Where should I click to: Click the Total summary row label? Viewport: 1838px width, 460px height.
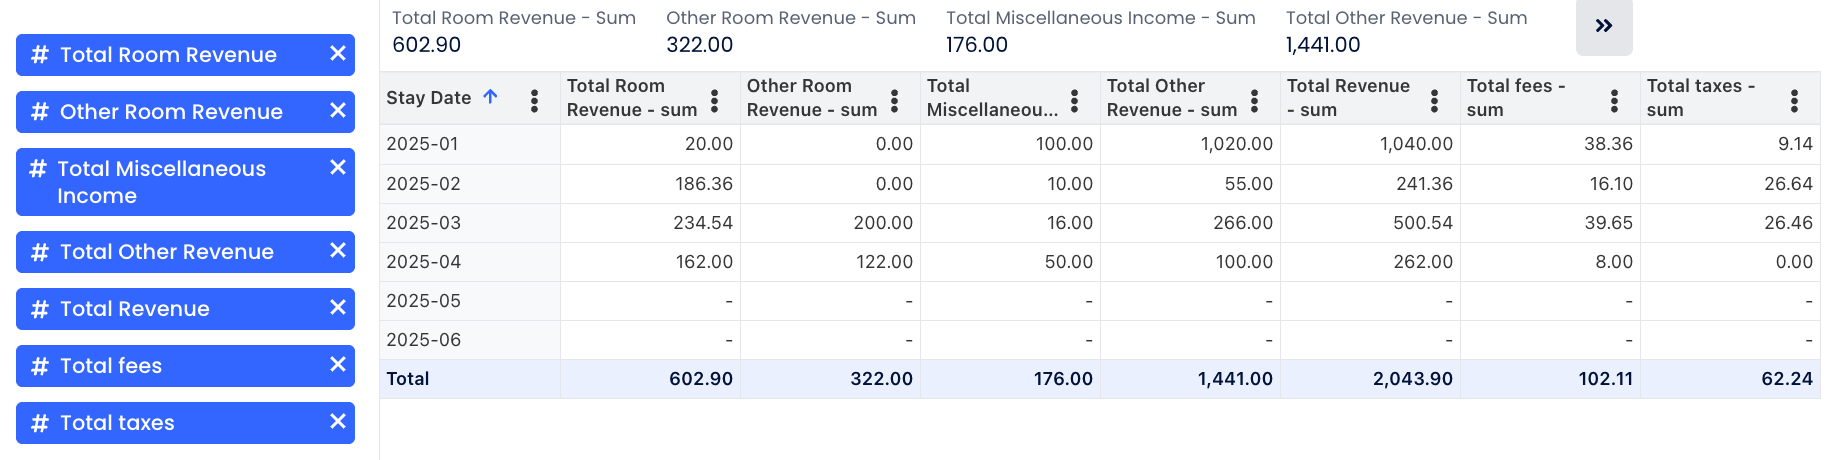pos(408,379)
